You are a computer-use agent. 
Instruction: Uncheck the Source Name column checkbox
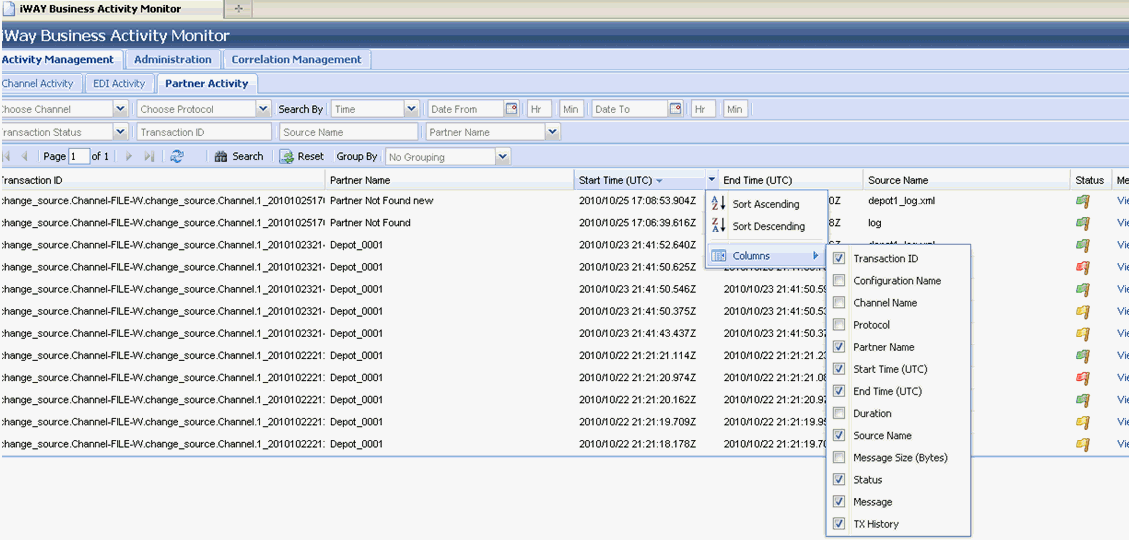coord(839,436)
